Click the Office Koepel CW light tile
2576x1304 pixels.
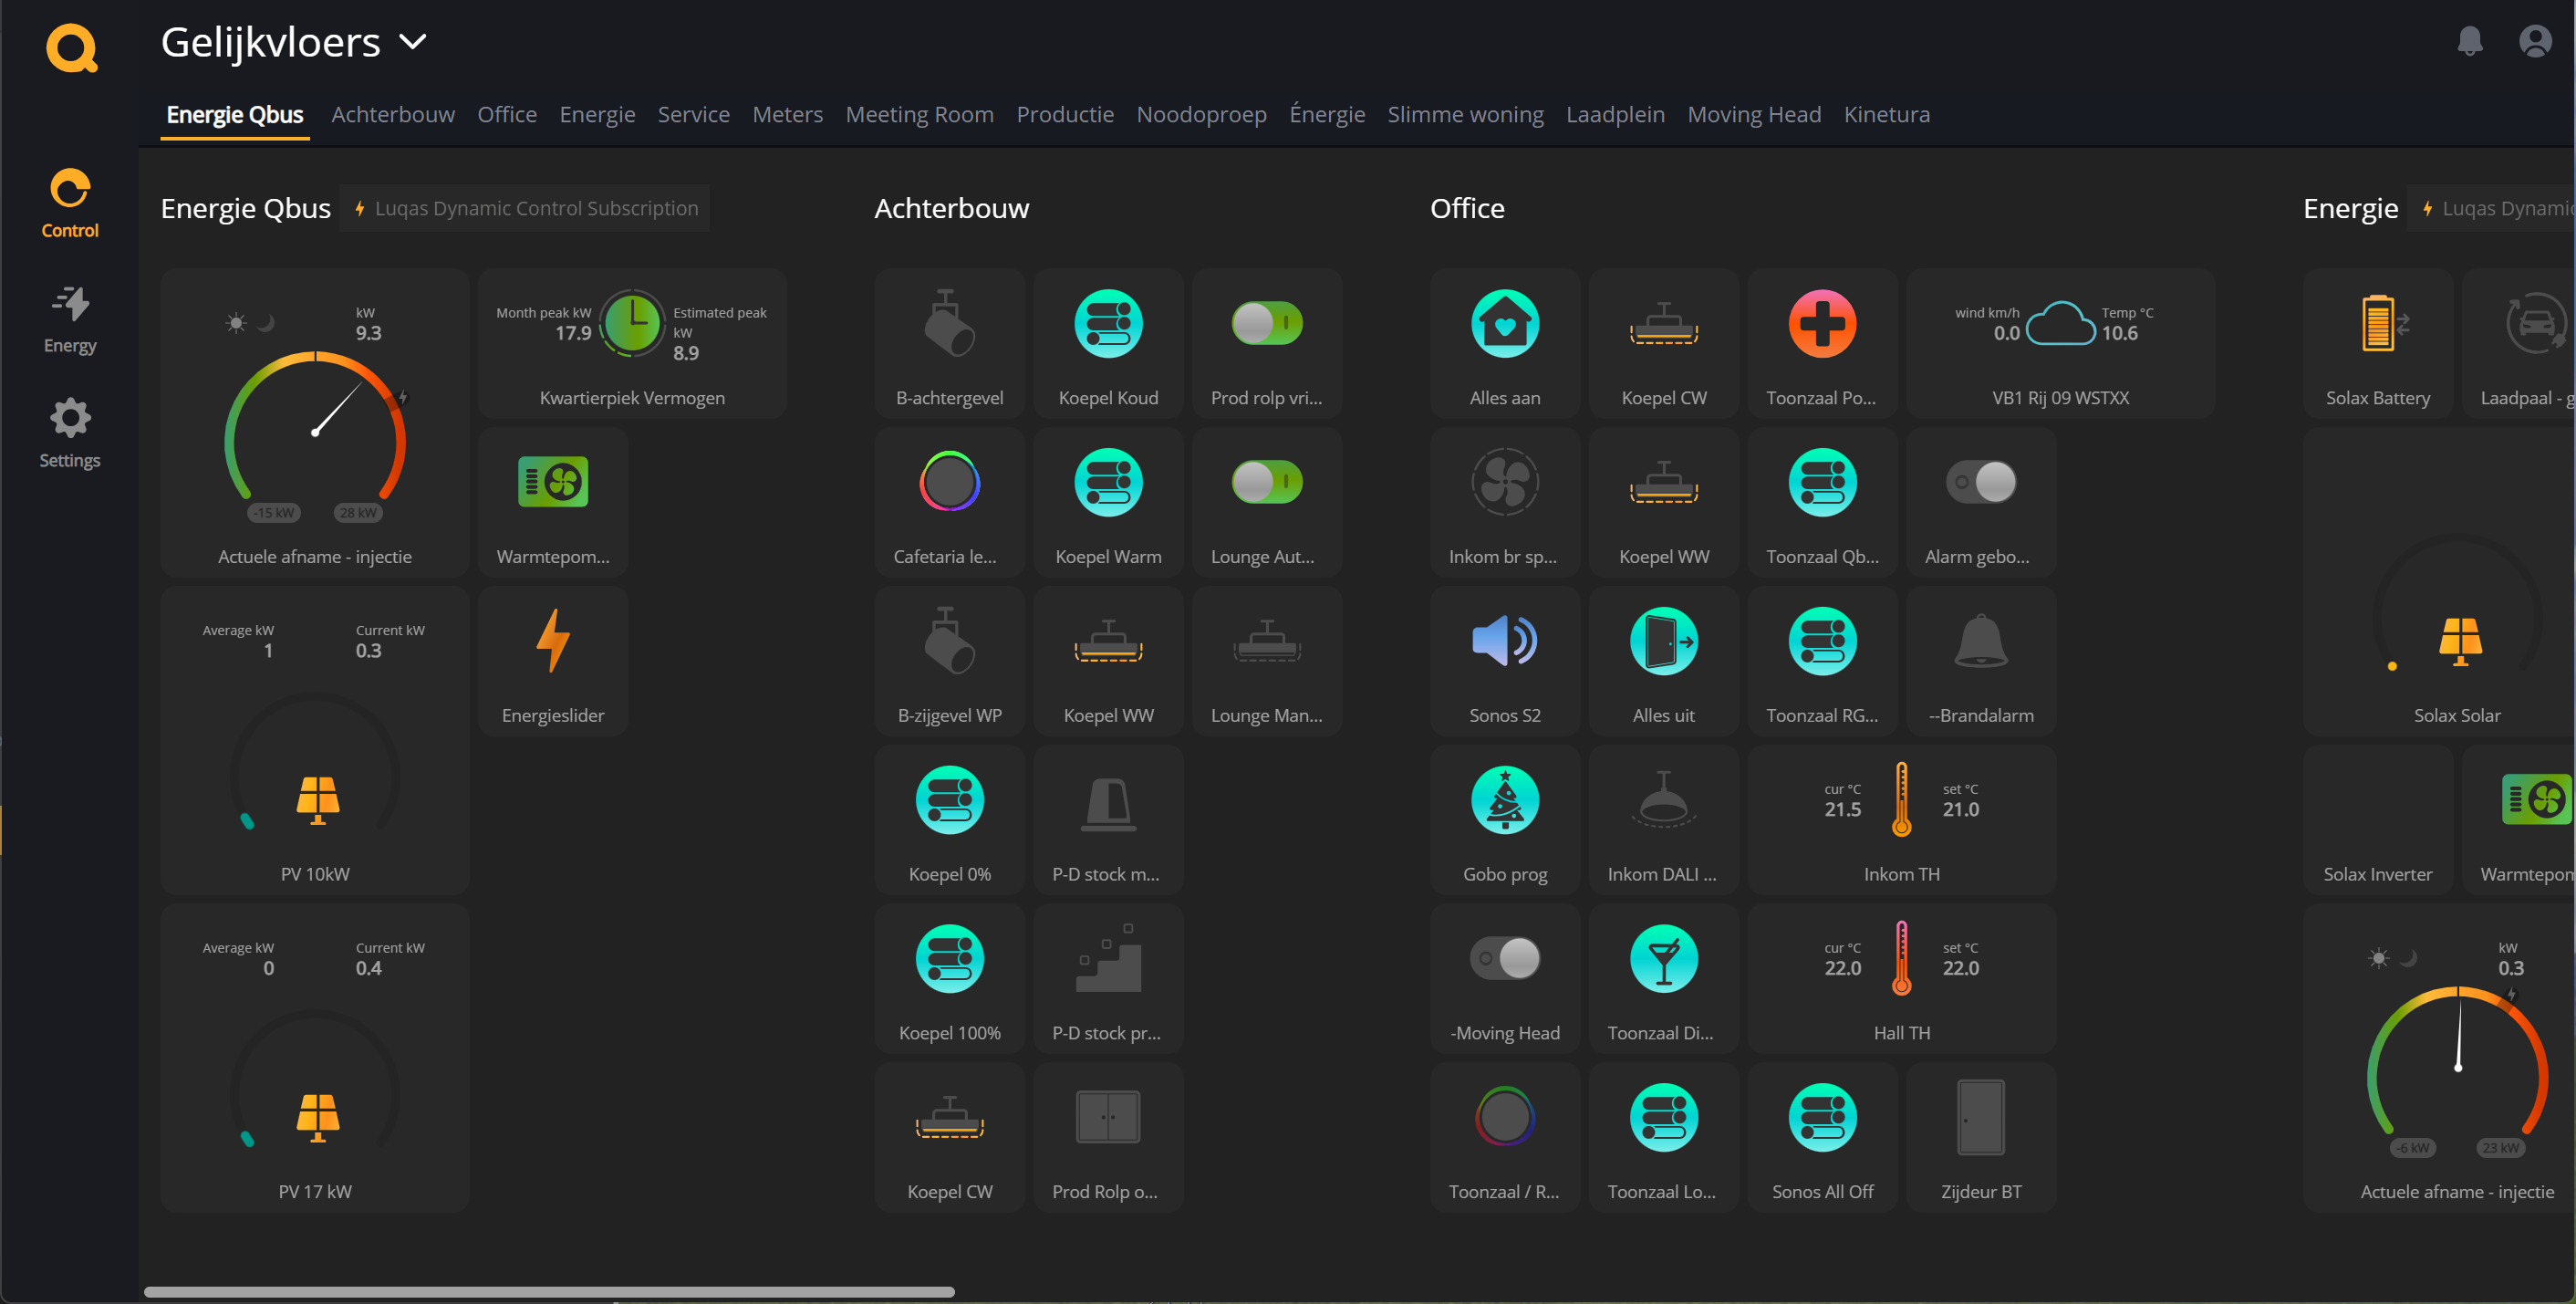[1664, 343]
